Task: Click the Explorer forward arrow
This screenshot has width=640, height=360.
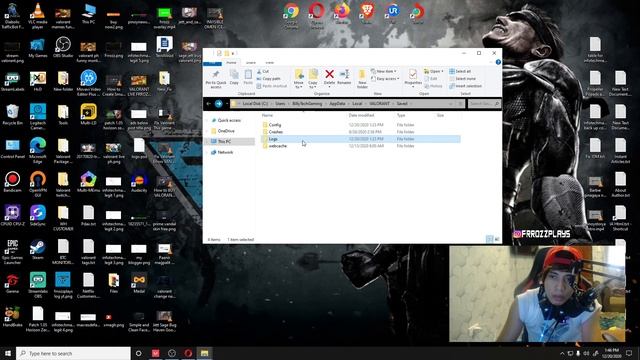Action: point(219,104)
